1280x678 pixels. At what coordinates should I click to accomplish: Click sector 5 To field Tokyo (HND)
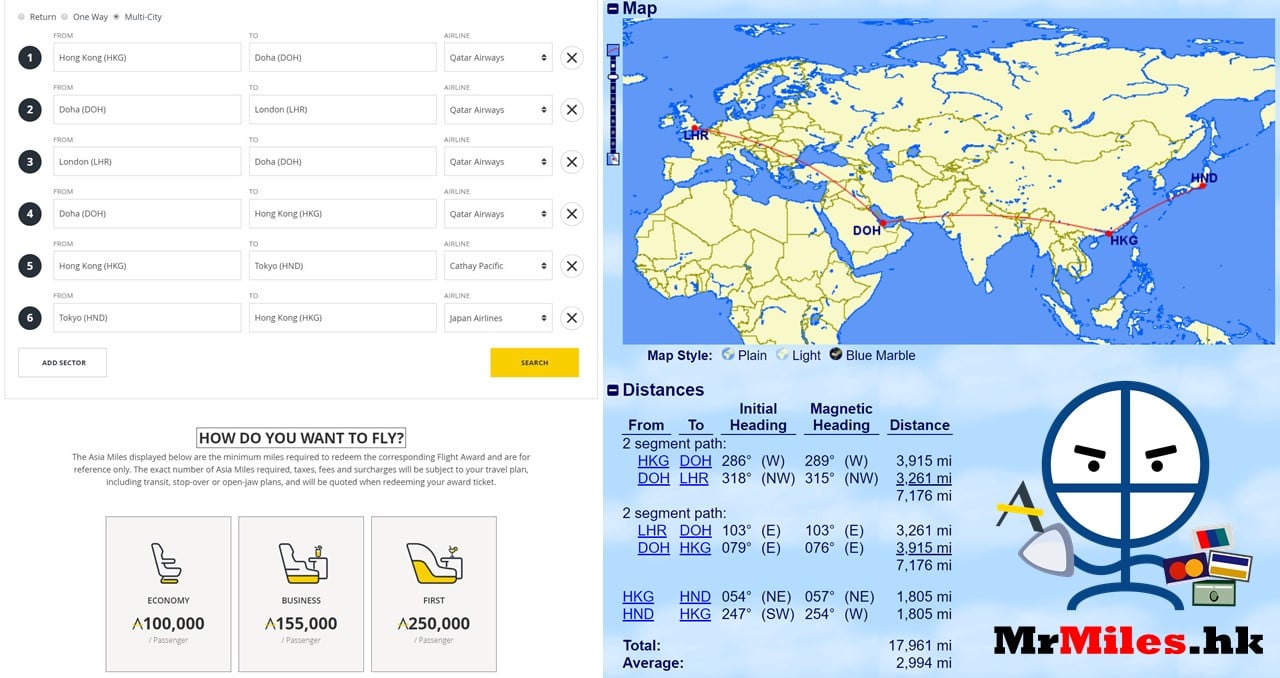(343, 266)
